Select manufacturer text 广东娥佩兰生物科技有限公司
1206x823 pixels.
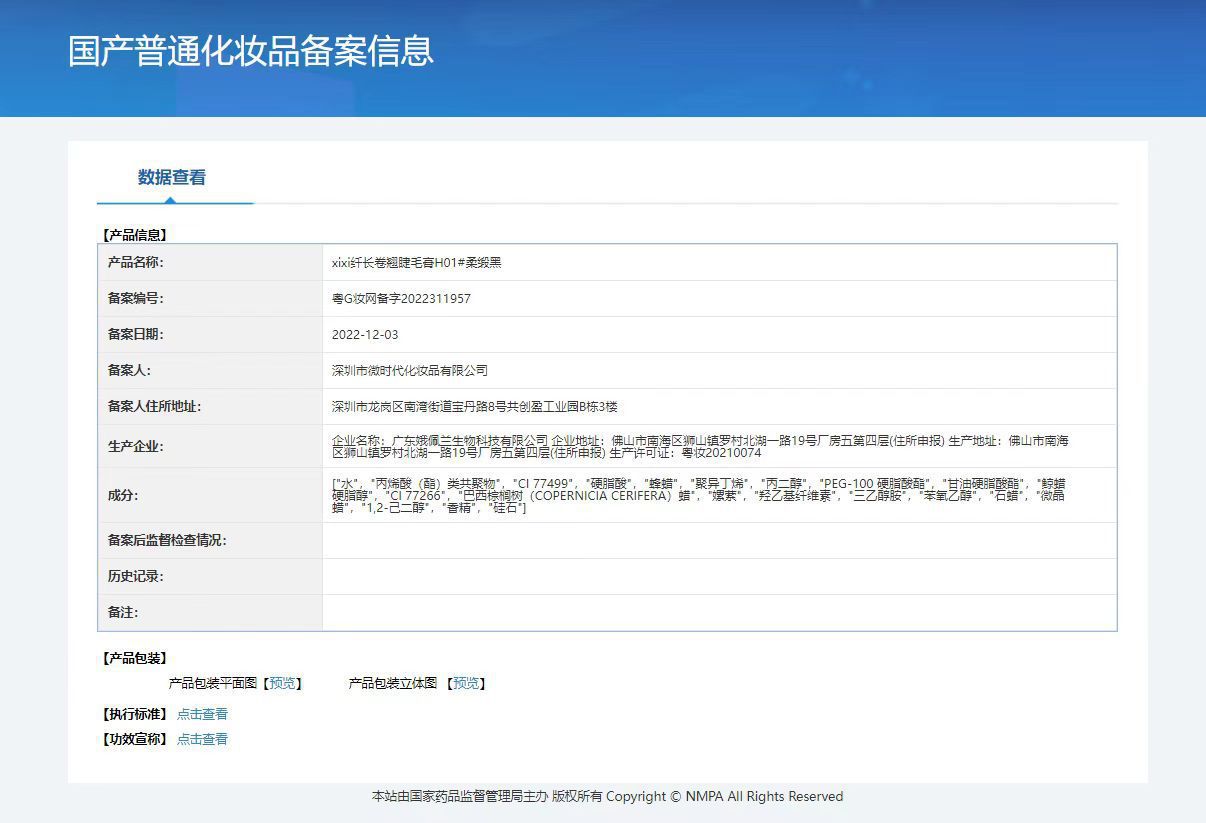click(470, 440)
